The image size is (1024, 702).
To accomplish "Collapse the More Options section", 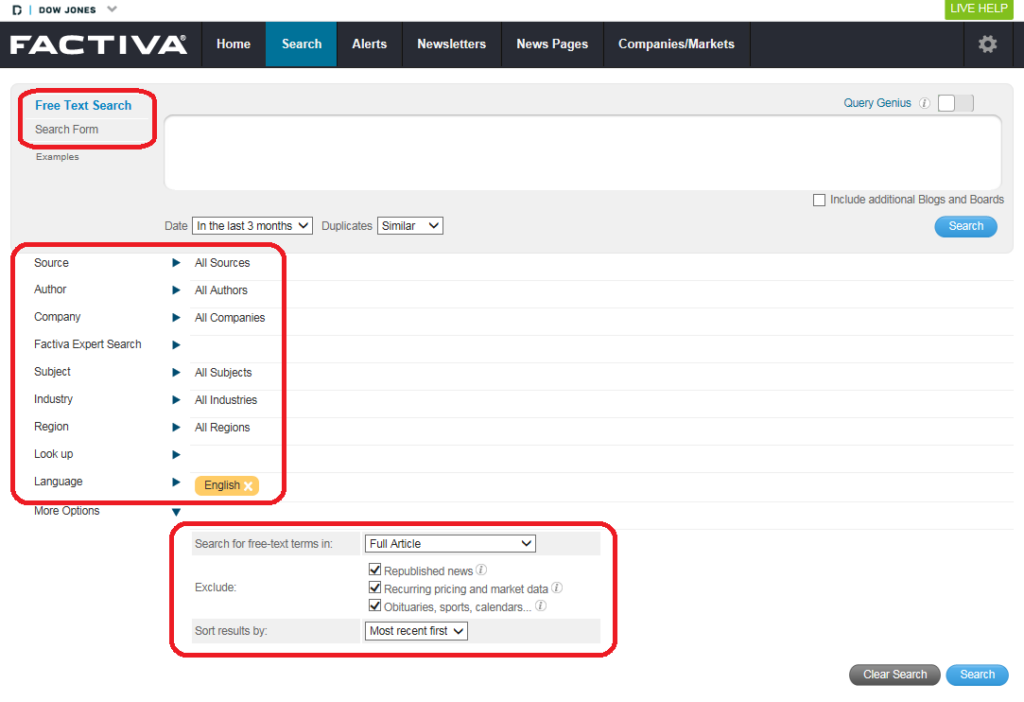I will (176, 512).
